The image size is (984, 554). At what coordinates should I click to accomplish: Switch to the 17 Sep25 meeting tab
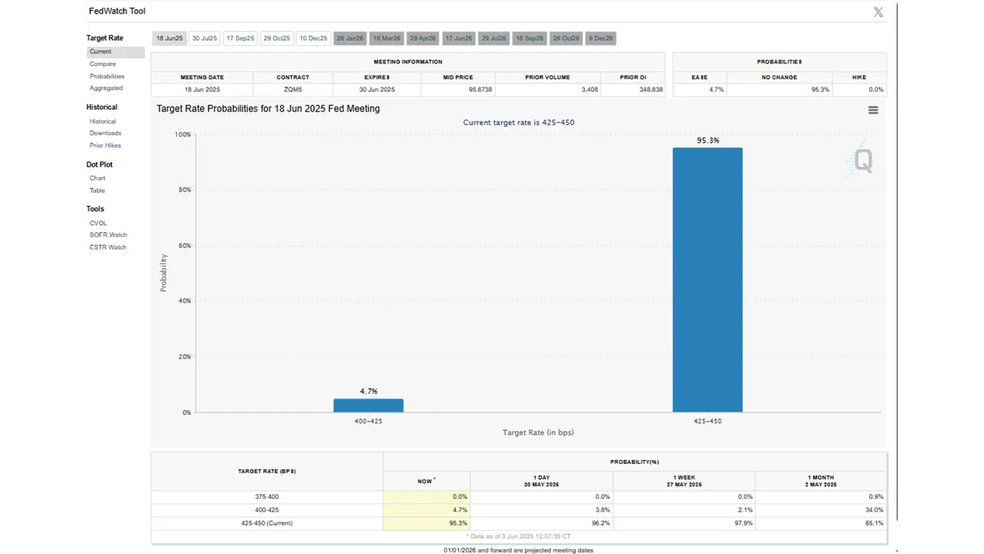click(240, 38)
